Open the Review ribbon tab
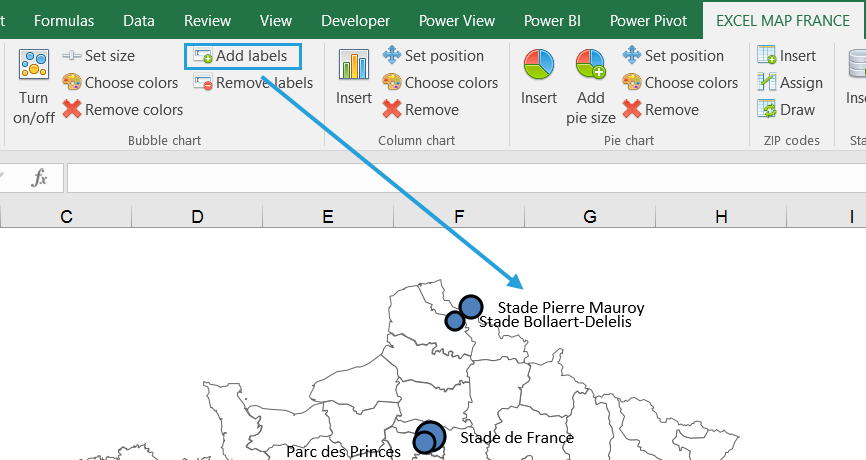866x460 pixels. (x=207, y=21)
